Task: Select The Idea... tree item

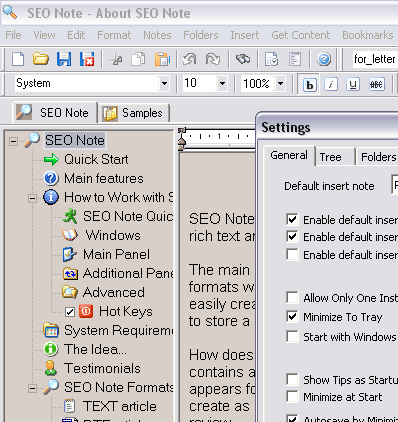Action: [x=95, y=349]
